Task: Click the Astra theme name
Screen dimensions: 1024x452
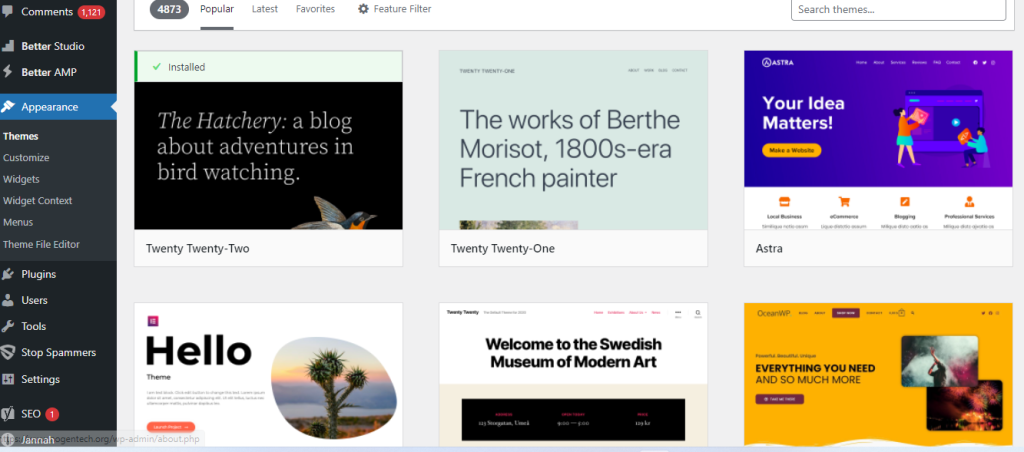Action: [769, 249]
